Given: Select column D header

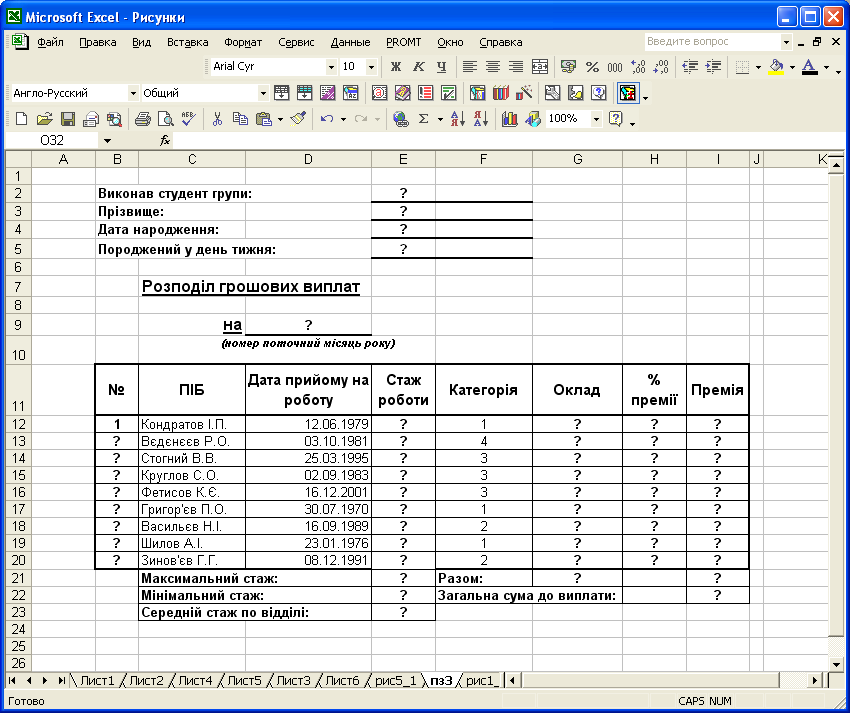Looking at the screenshot, I should pos(308,159).
